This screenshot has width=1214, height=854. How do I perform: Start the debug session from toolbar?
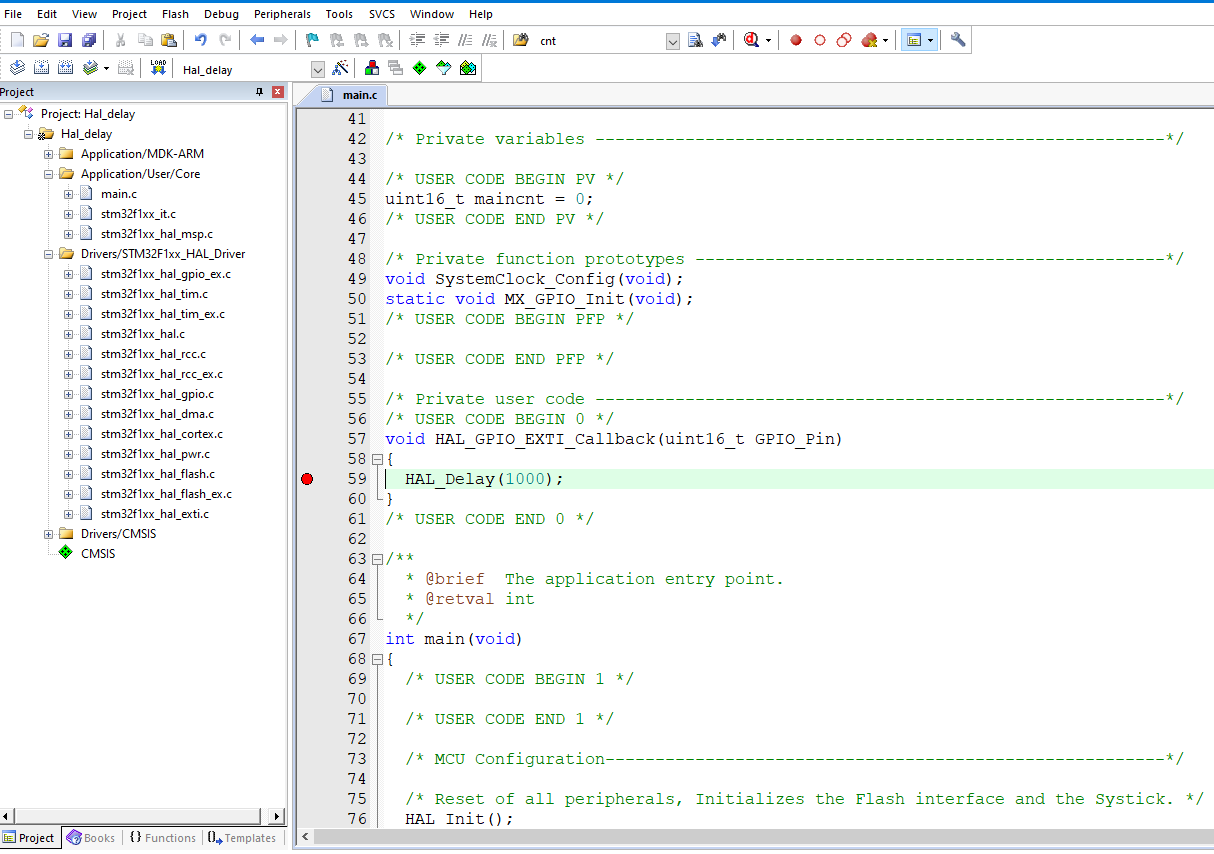coord(751,40)
